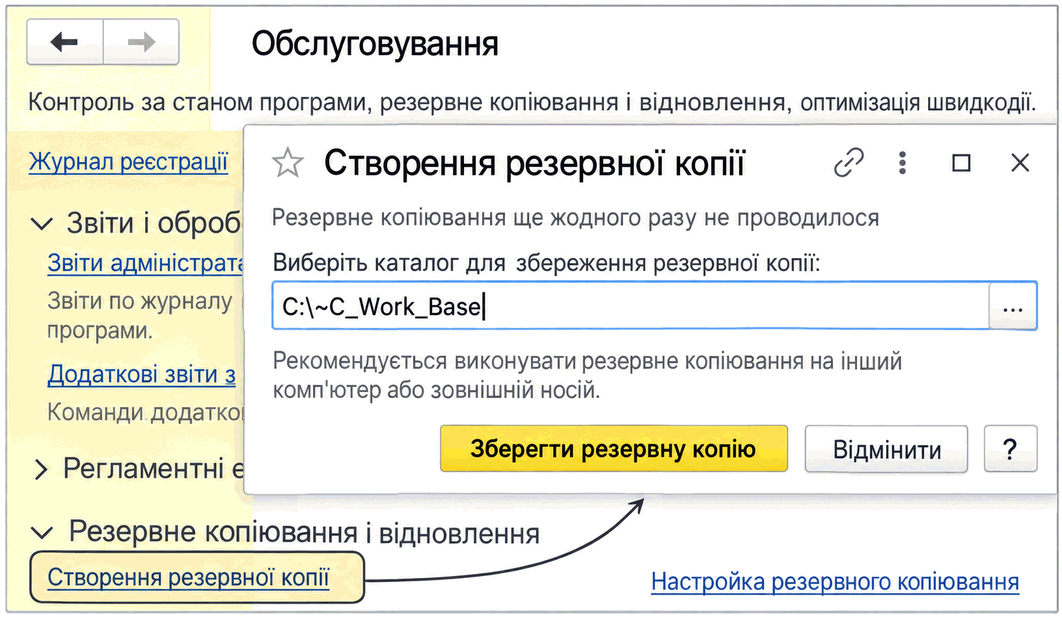Click the 'Рекомендується виконувати резервне копіювання' note
The width and height of the screenshot is (1062, 620).
coord(587,375)
